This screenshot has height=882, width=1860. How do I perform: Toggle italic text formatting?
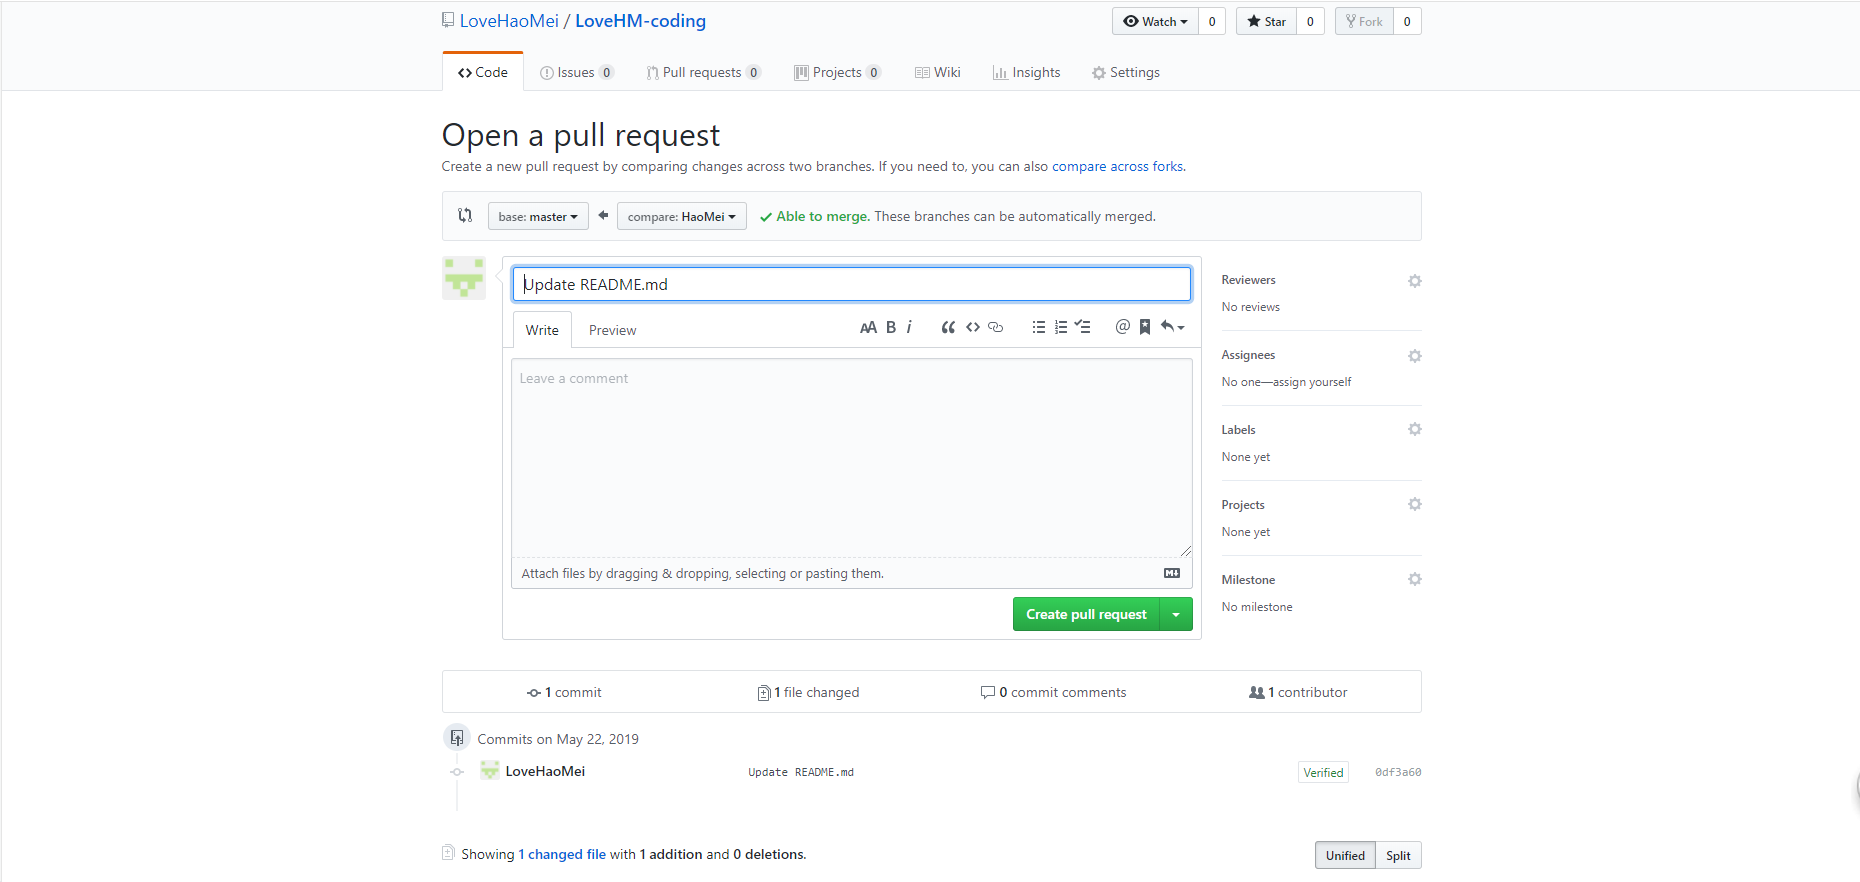tap(909, 327)
